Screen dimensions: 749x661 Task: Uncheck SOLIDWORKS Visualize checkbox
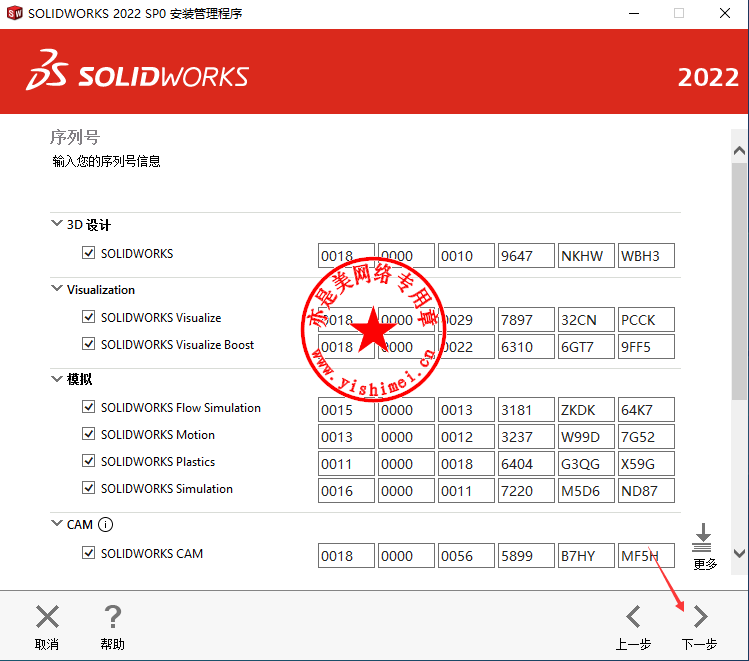88,317
